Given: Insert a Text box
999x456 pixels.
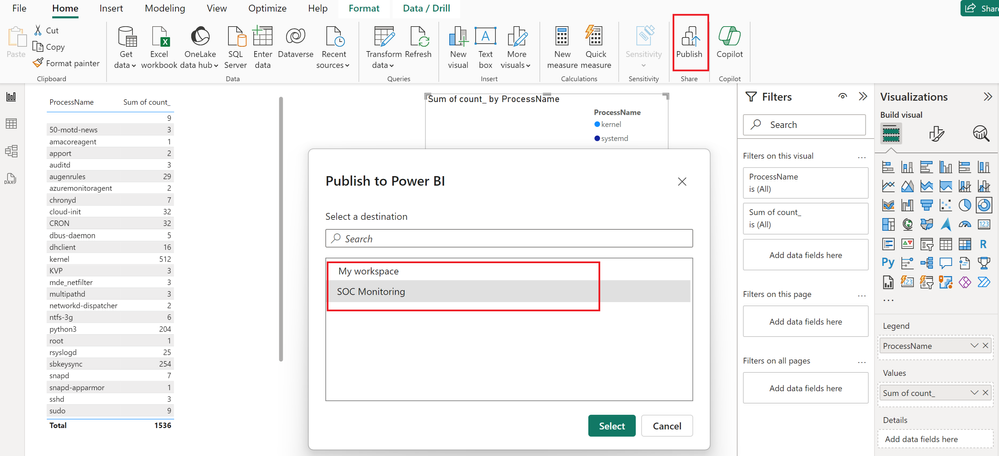Looking at the screenshot, I should tap(485, 48).
